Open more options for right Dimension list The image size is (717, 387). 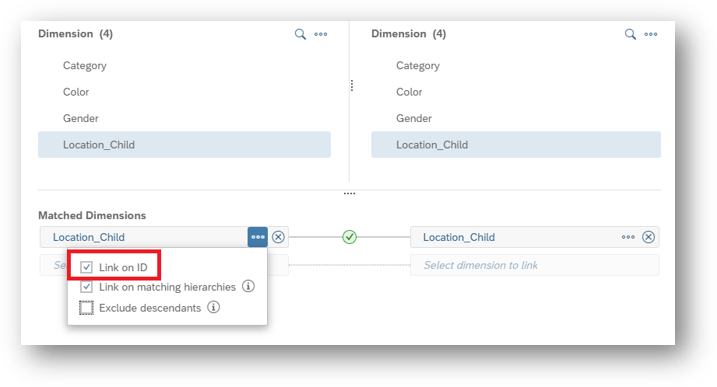tap(651, 34)
